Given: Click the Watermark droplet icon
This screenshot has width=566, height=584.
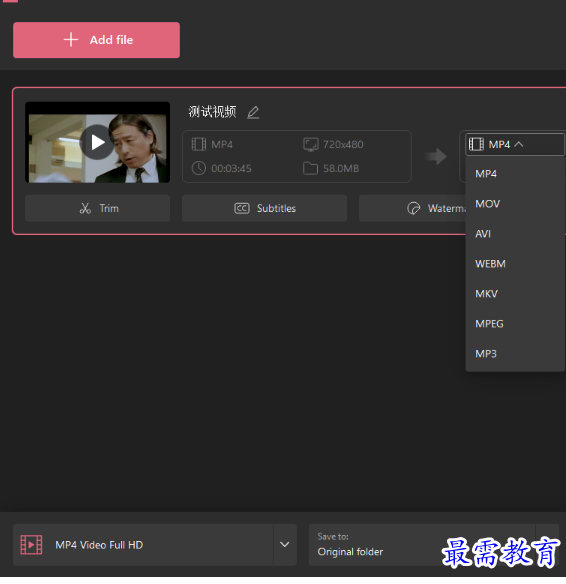Looking at the screenshot, I should click(x=413, y=208).
